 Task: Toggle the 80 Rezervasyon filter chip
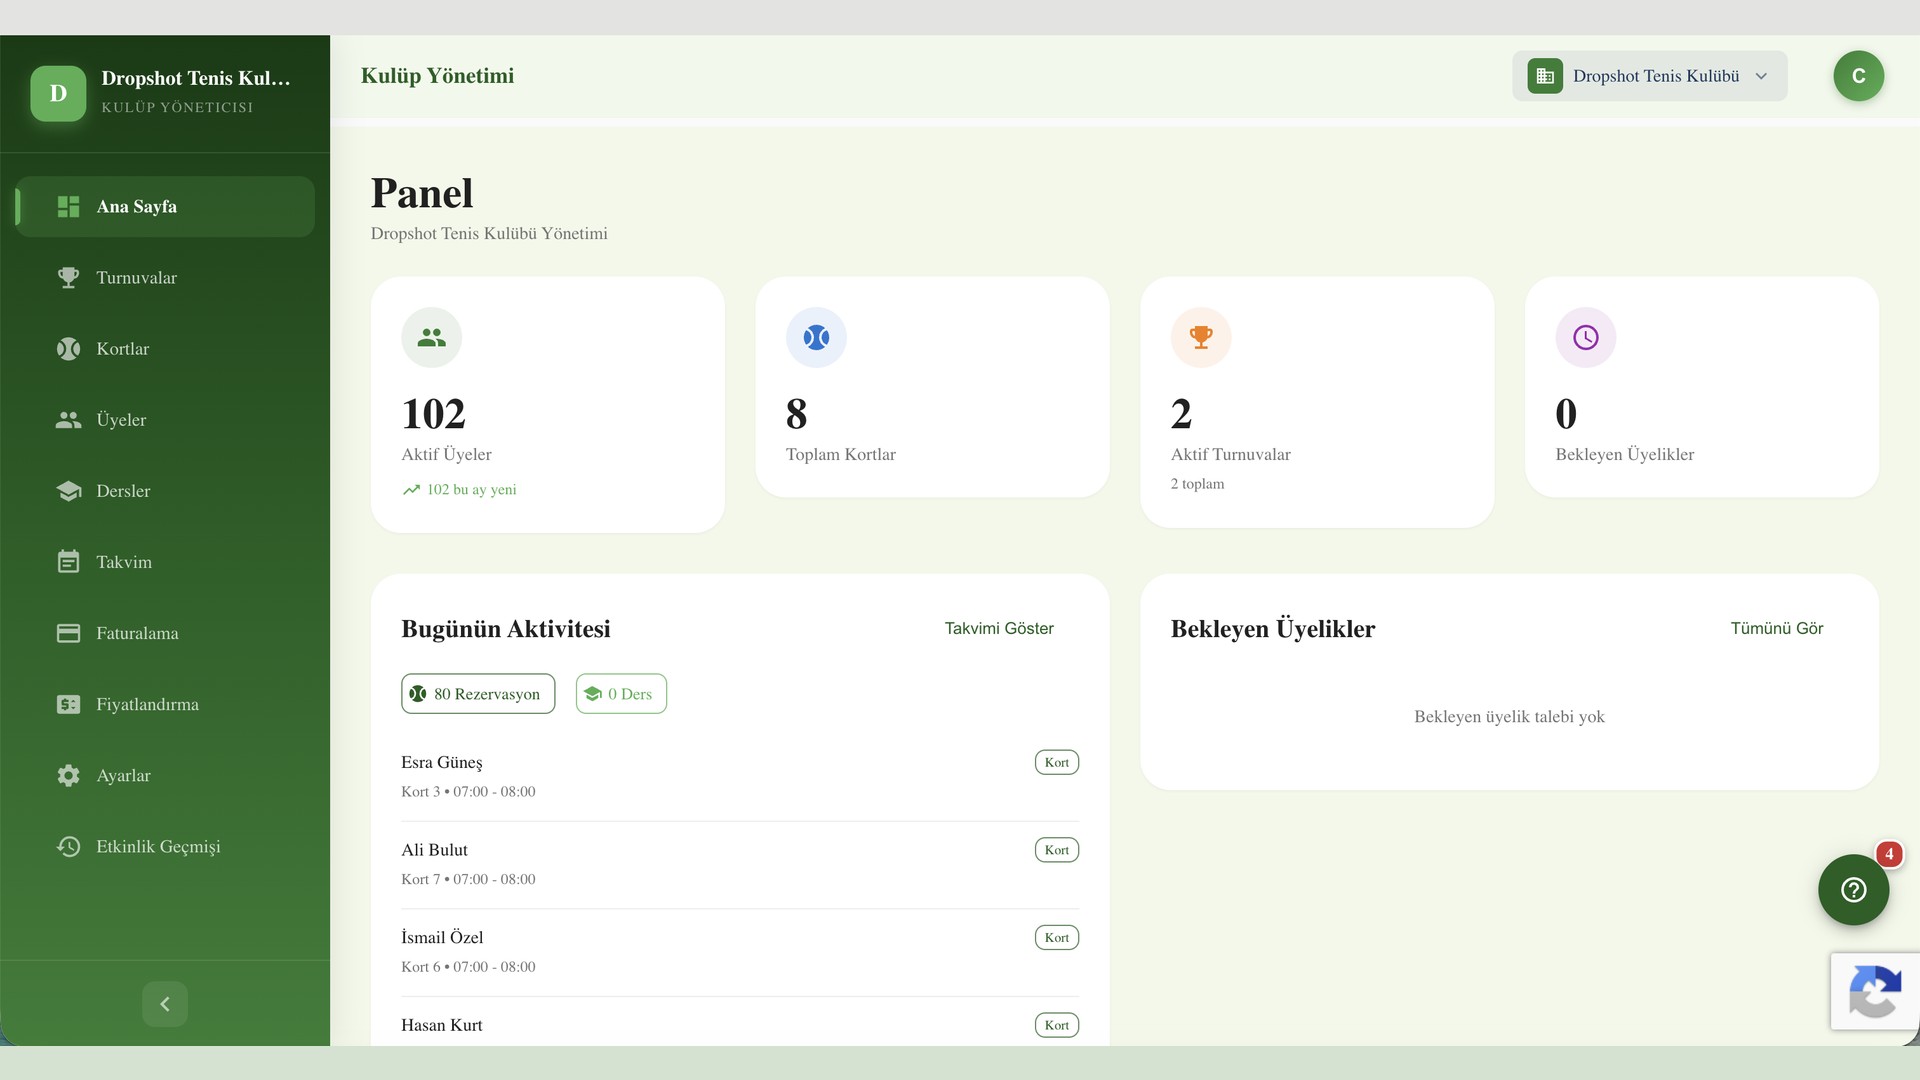pos(478,694)
